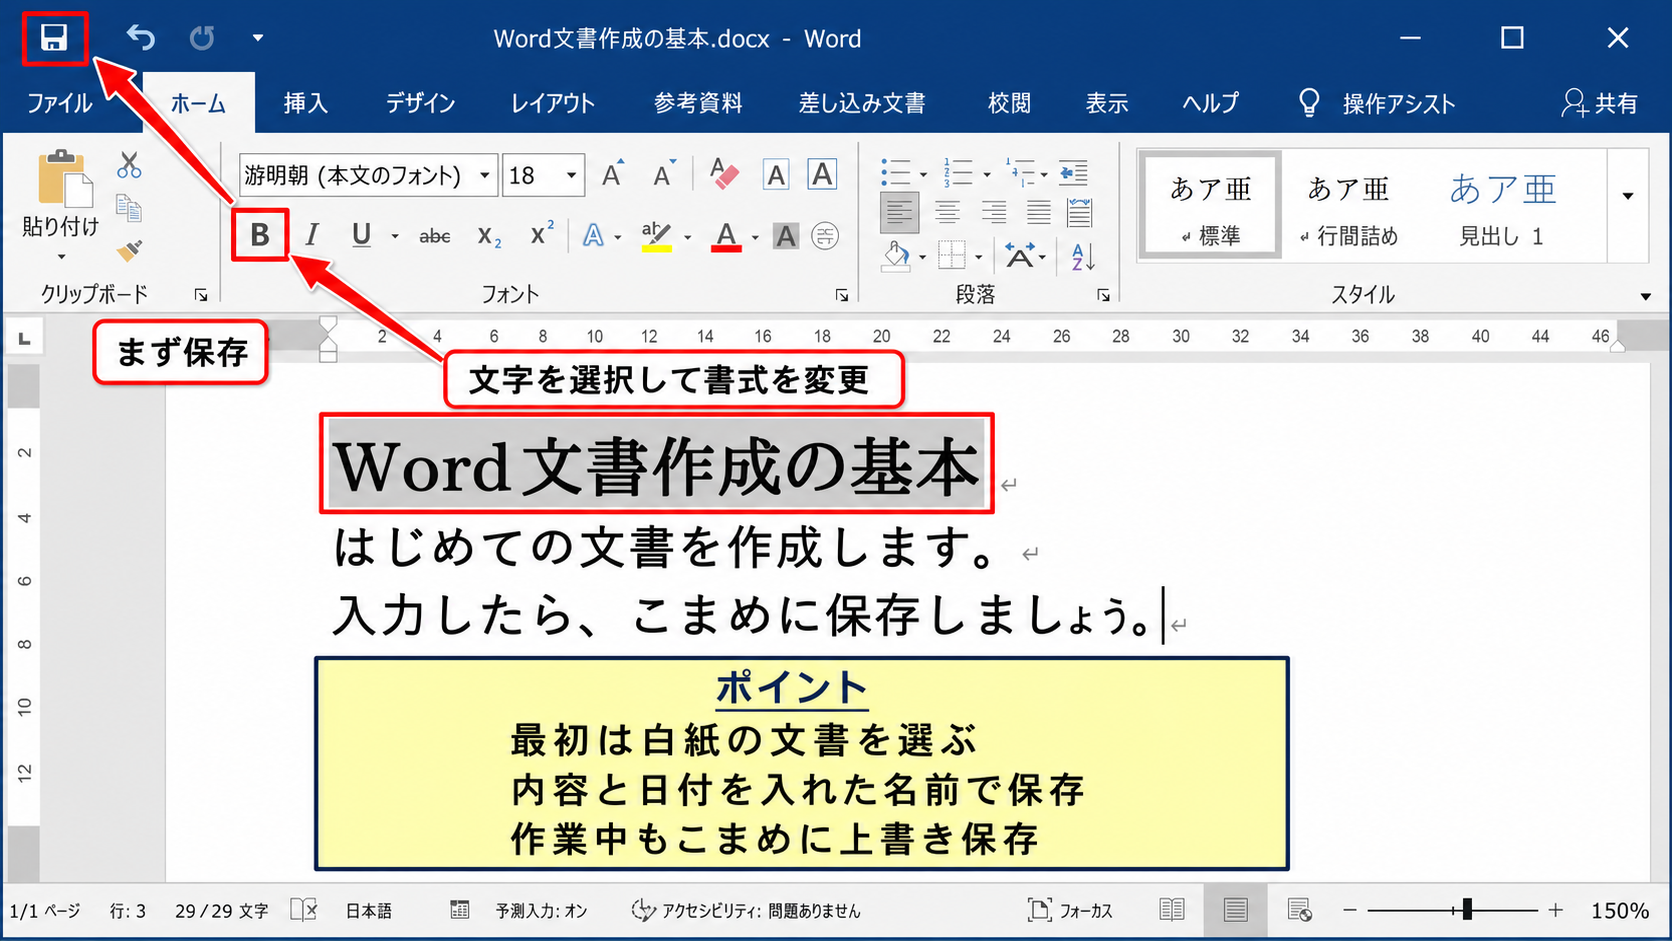Decrease font size with smaller A
Viewport: 1672px width, 941px height.
click(663, 175)
